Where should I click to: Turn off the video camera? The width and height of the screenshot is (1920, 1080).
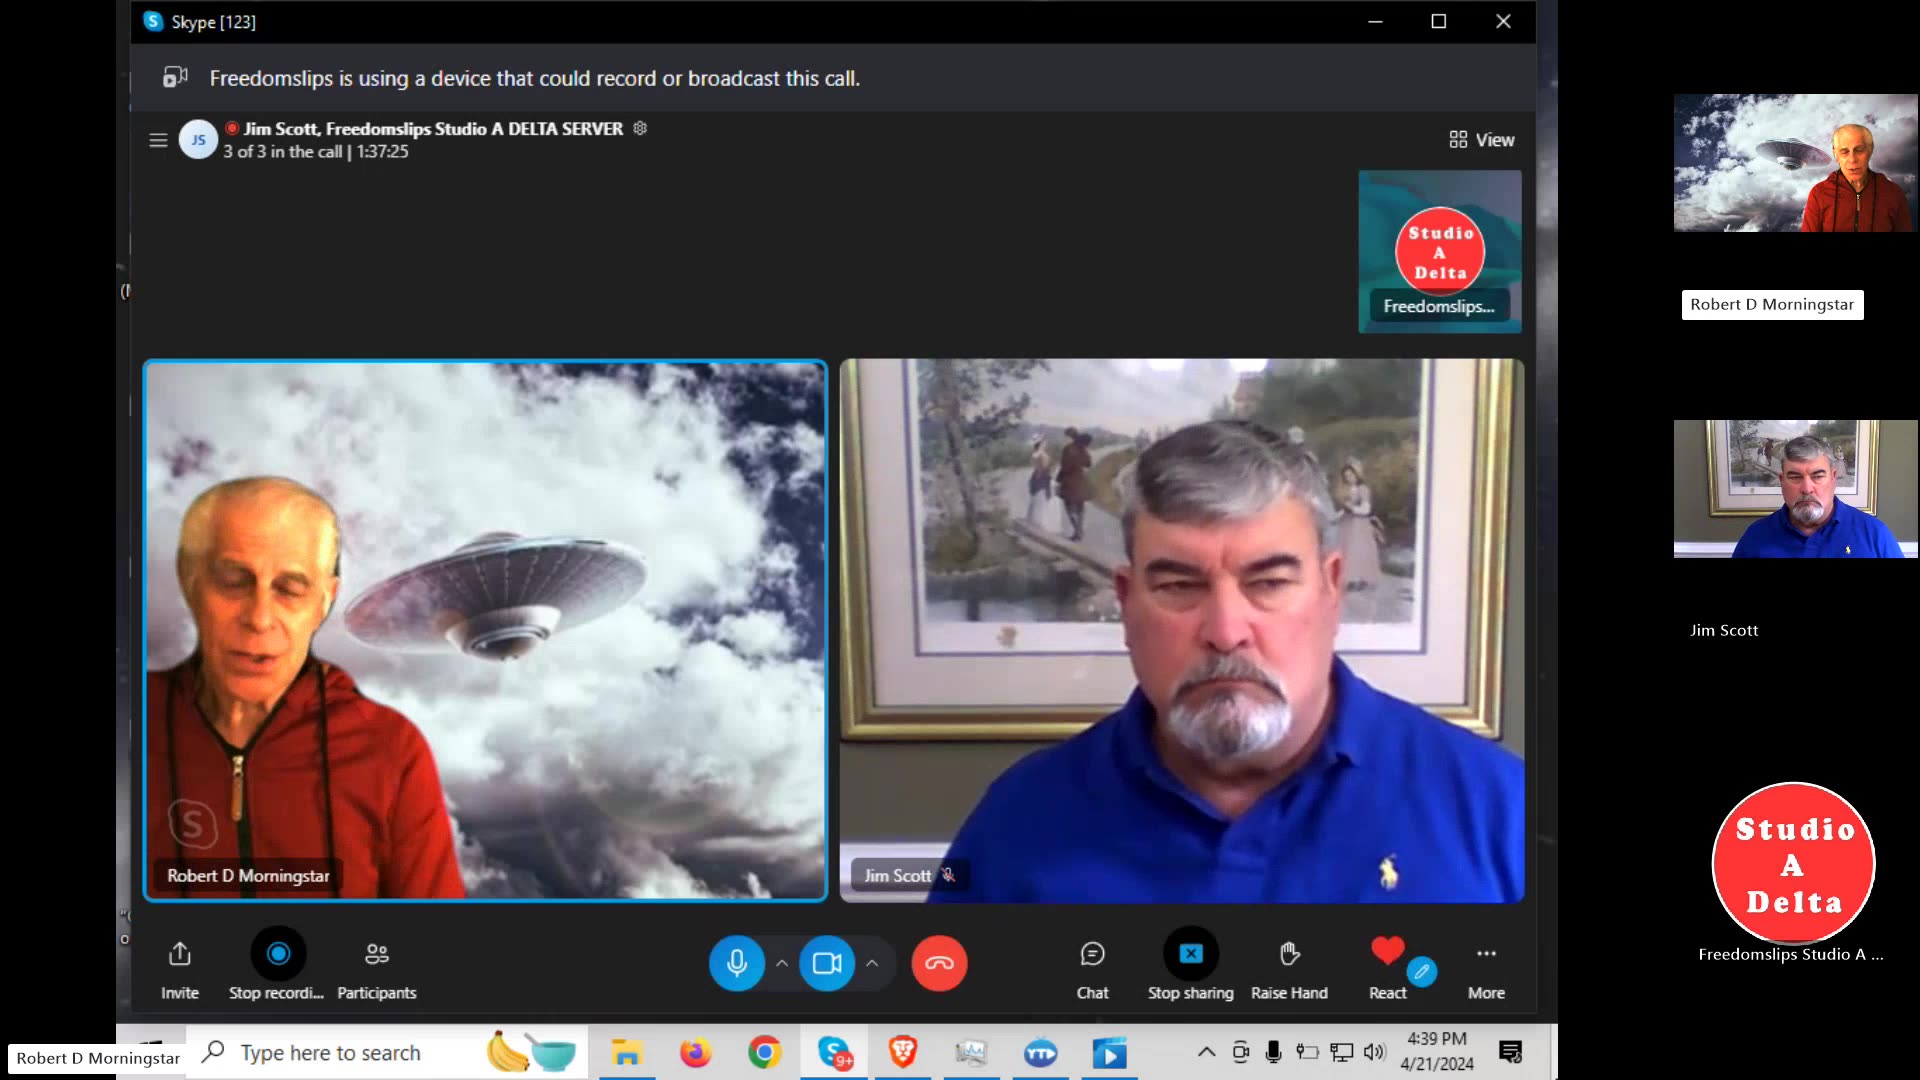click(x=827, y=963)
